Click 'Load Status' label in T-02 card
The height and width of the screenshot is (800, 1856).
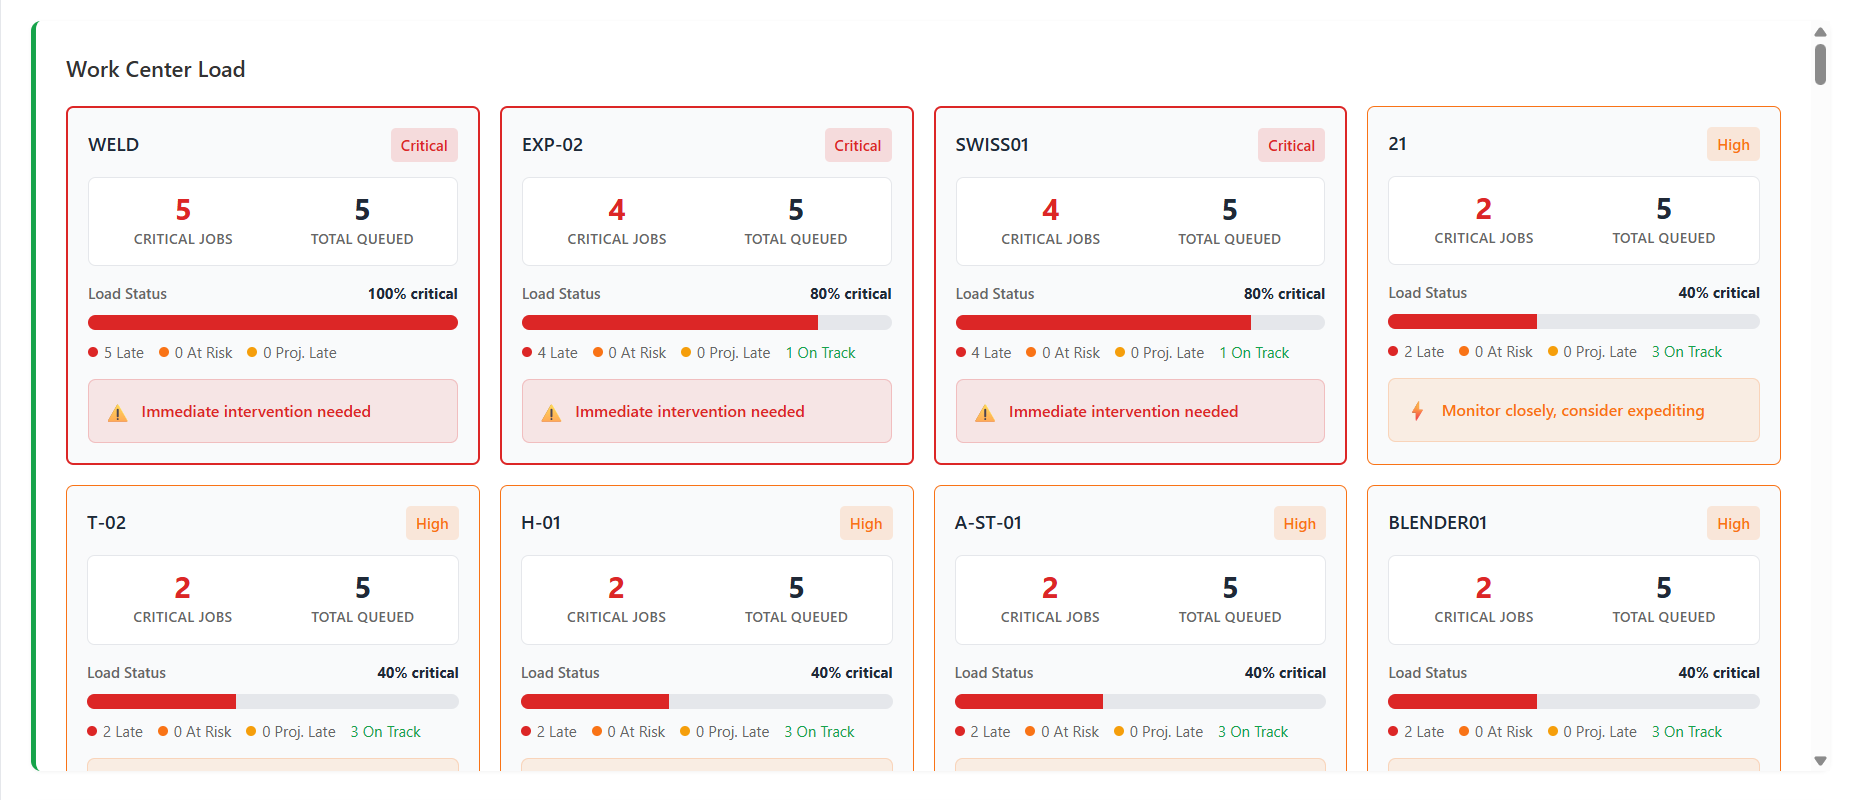tap(127, 673)
